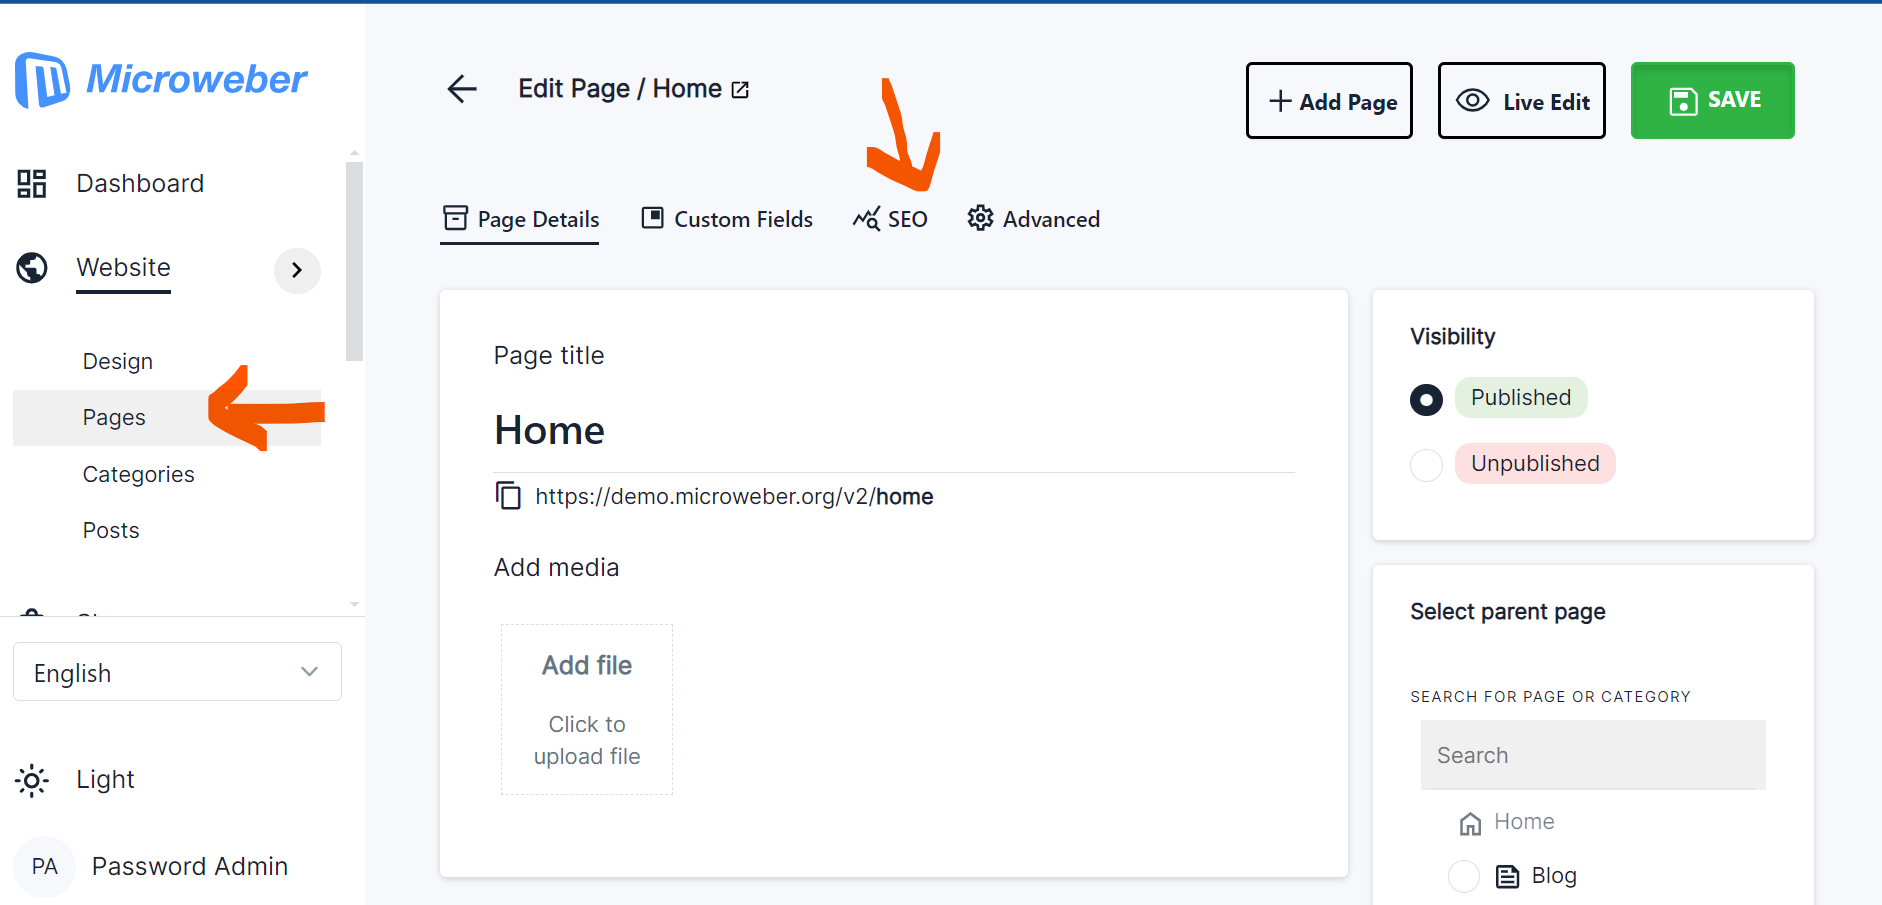Click the Microweber logo

coord(161,80)
